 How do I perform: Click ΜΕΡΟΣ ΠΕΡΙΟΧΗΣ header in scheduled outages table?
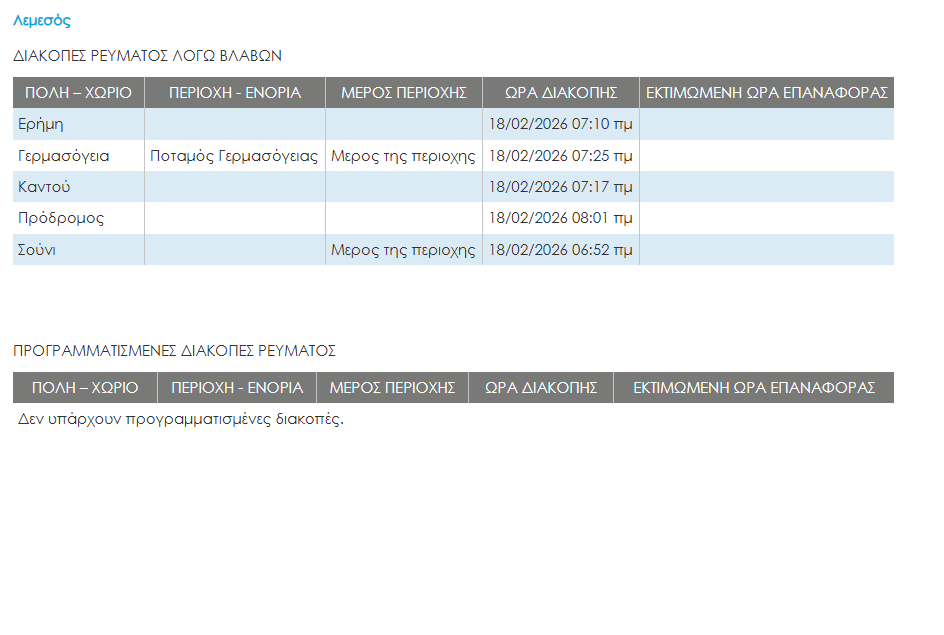tap(392, 388)
